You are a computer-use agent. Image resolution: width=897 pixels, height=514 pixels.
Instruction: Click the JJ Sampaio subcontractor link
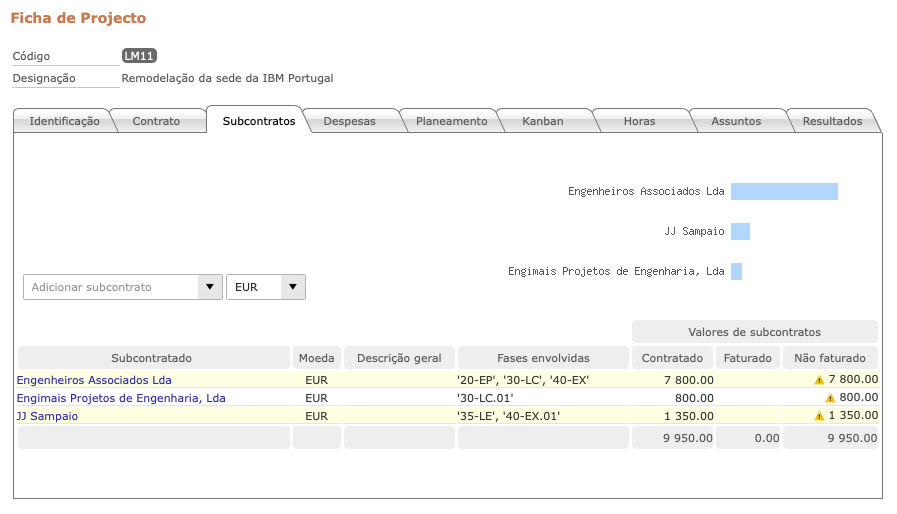coord(47,416)
